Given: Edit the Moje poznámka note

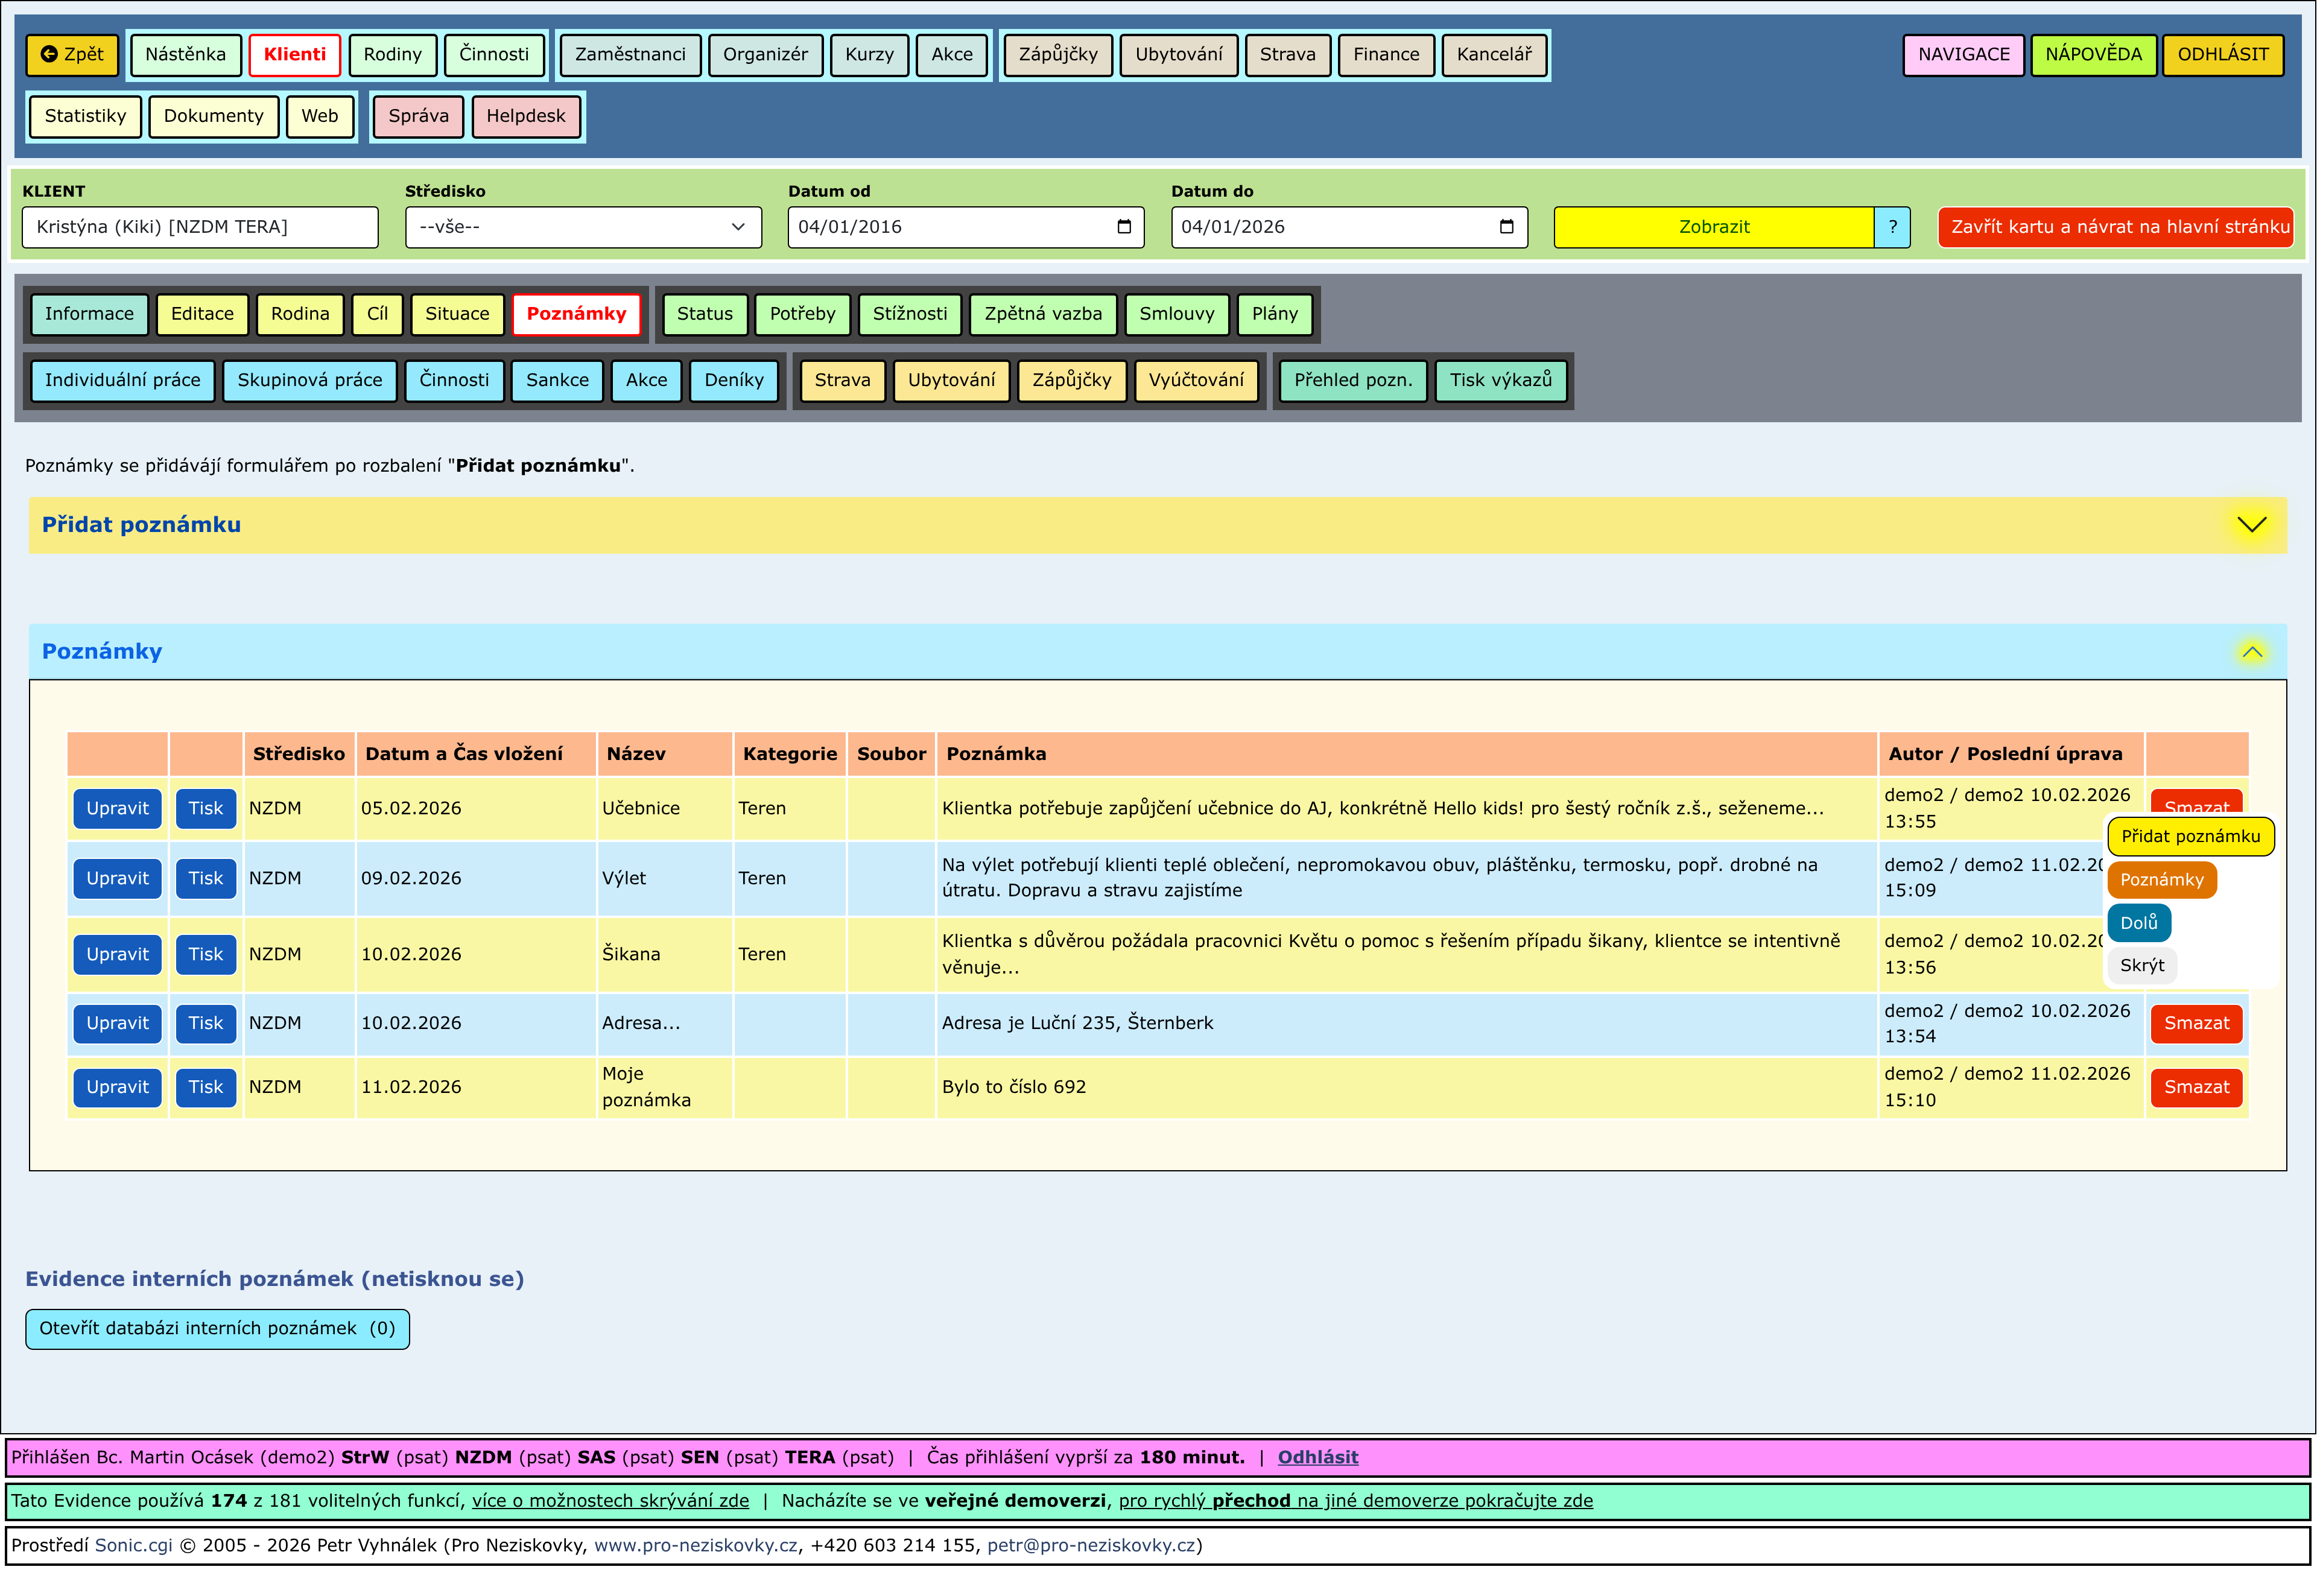Looking at the screenshot, I should [117, 1088].
